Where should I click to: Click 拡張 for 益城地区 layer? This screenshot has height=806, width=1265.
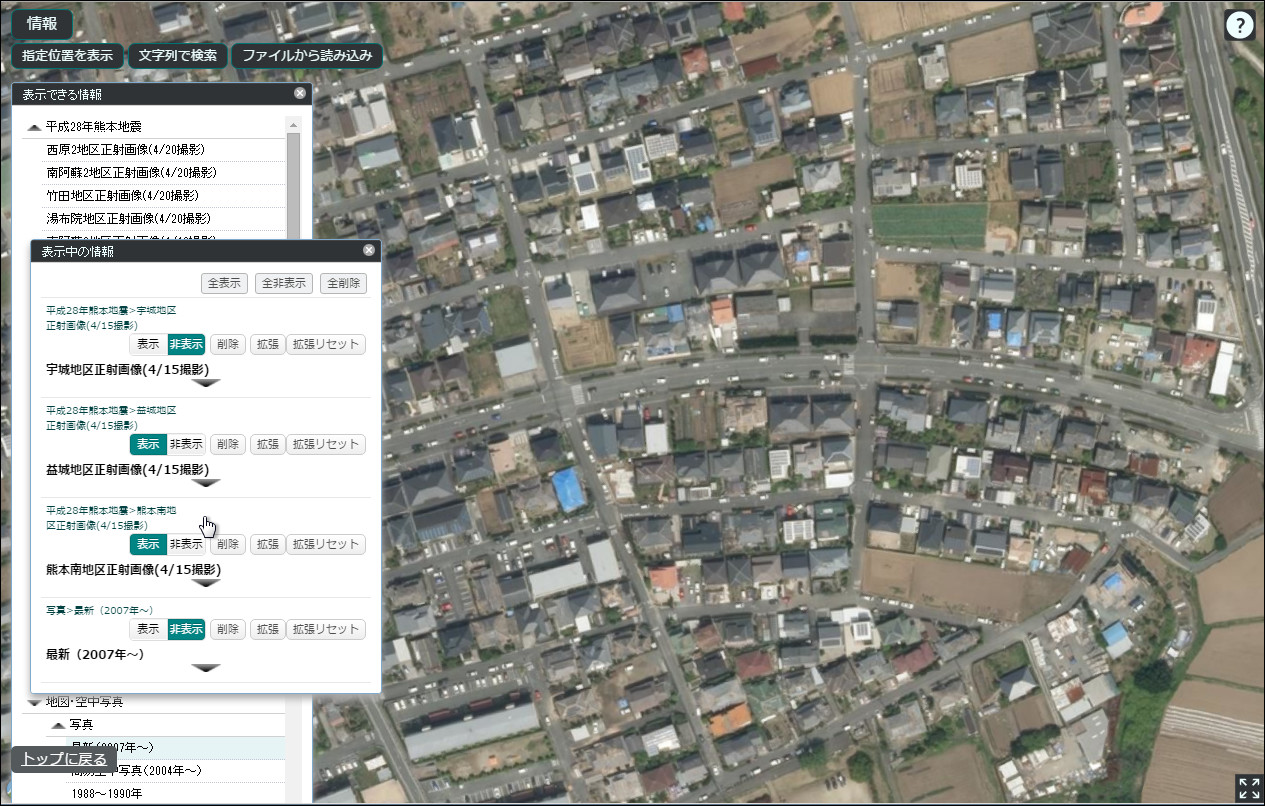(266, 444)
